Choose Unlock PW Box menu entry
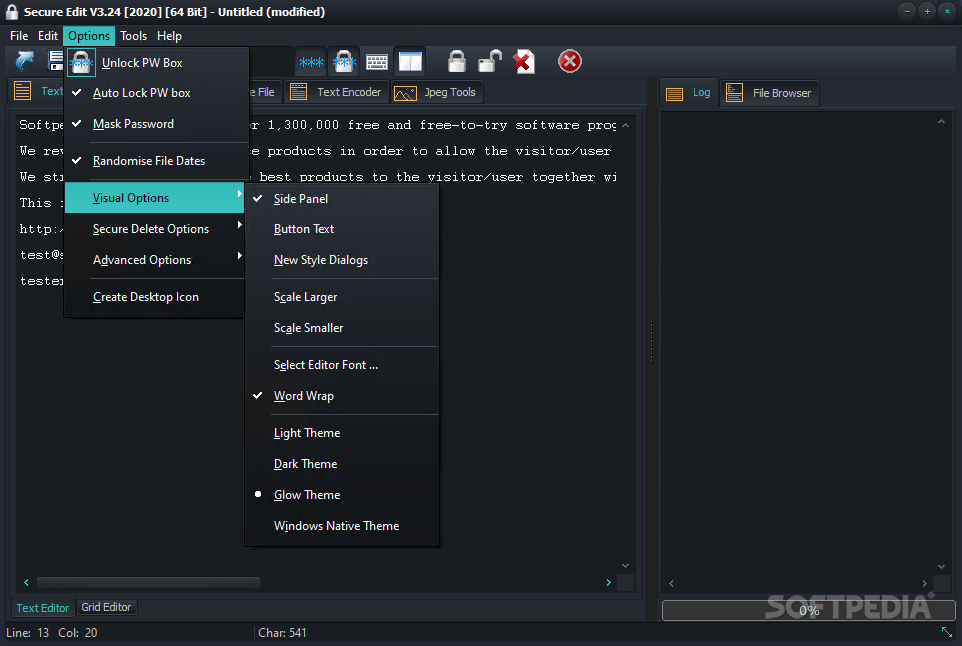The width and height of the screenshot is (962, 646). [156, 63]
